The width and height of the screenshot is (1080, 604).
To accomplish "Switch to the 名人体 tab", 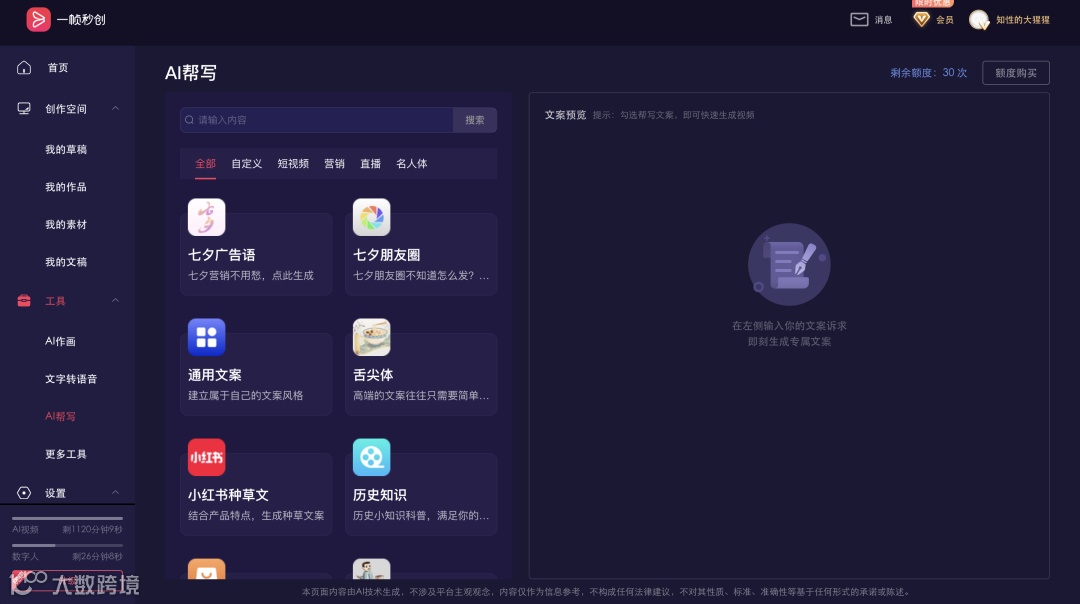I will (x=411, y=164).
